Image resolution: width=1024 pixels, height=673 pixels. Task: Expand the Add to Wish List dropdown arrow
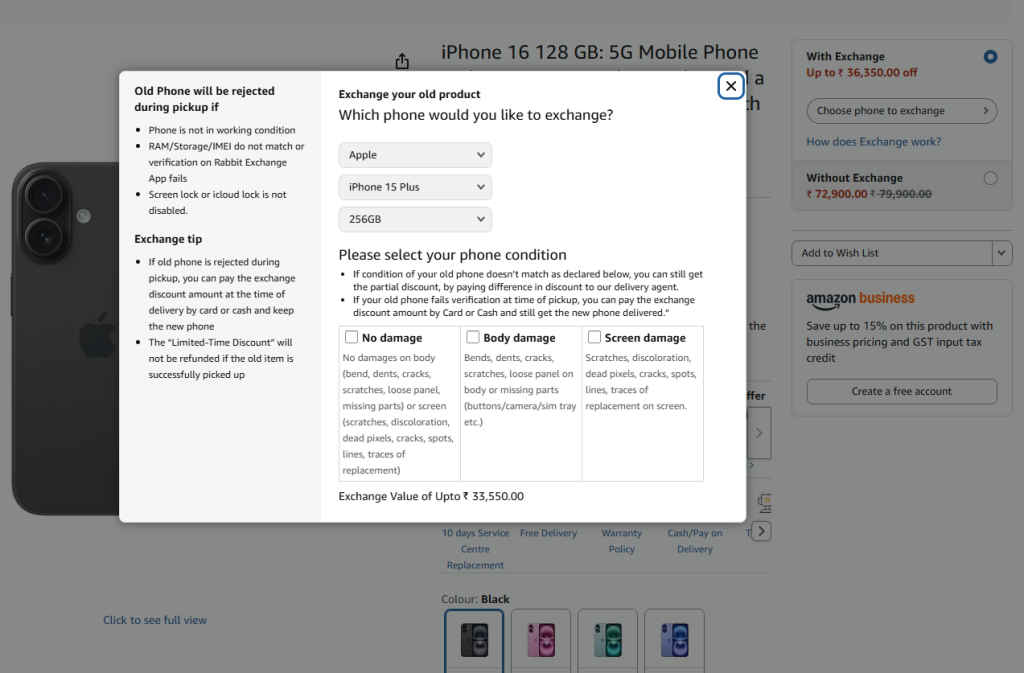point(1000,253)
